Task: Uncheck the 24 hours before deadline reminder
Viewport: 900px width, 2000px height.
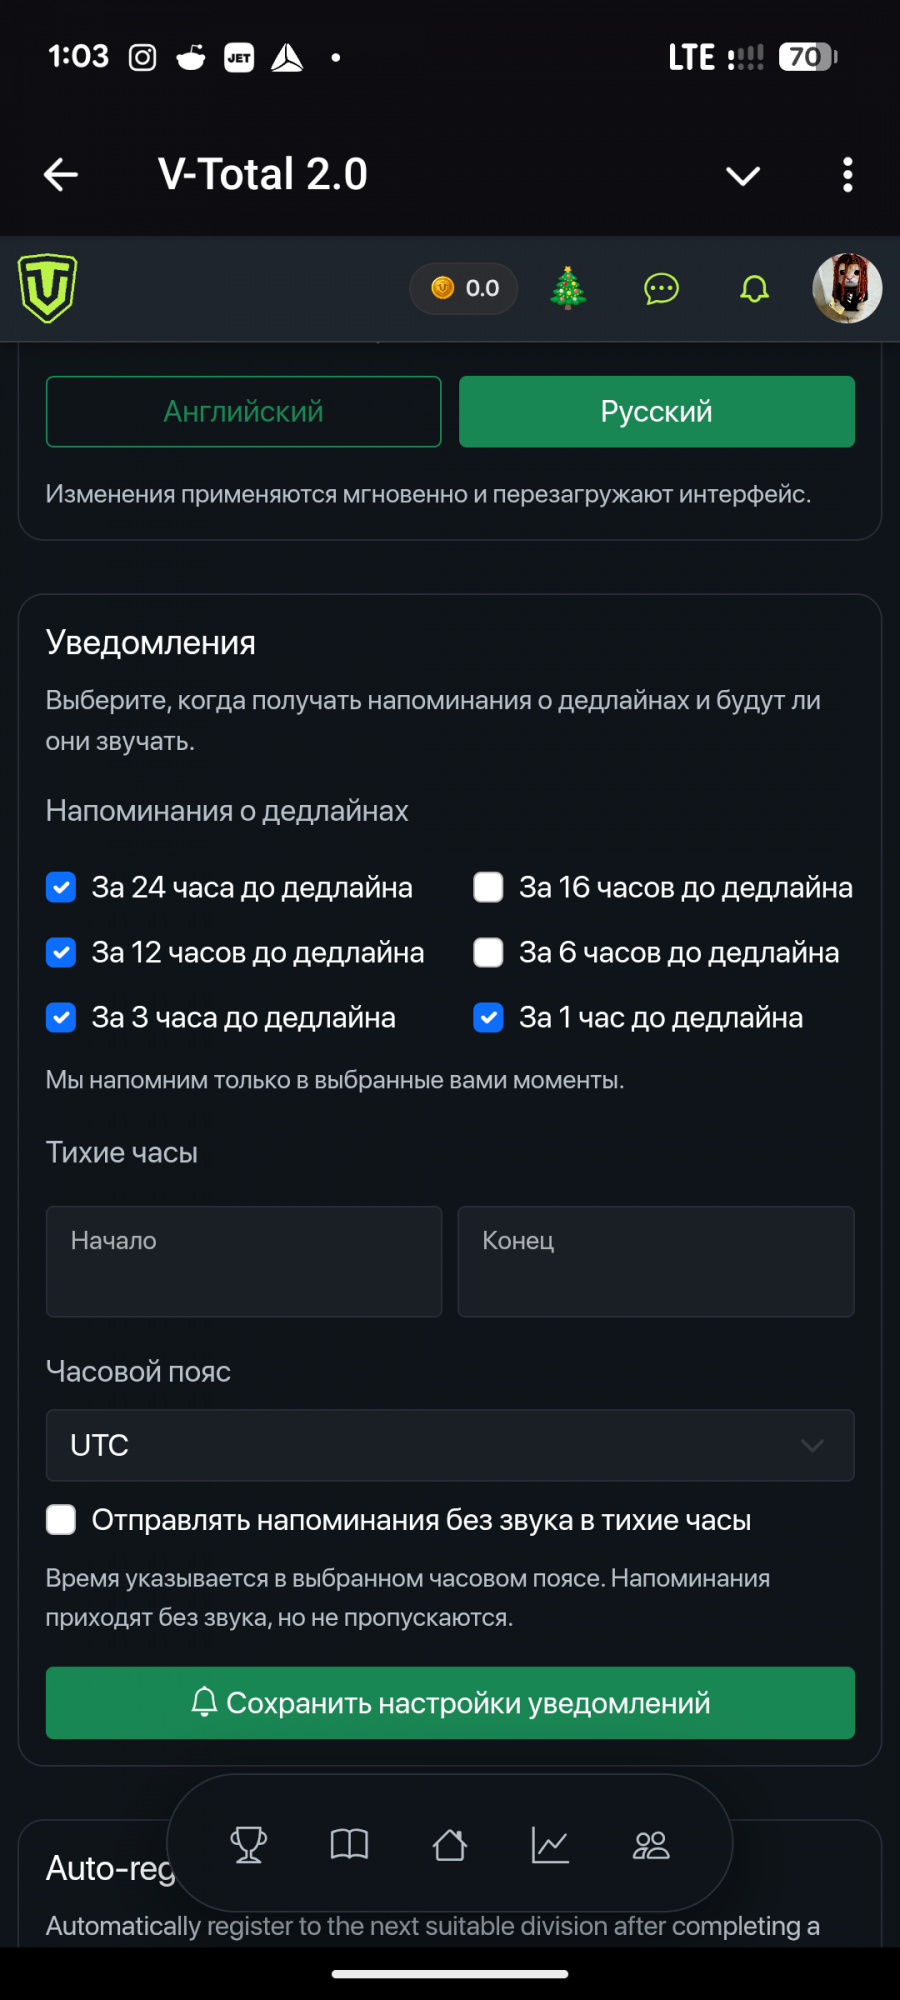Action: point(61,887)
